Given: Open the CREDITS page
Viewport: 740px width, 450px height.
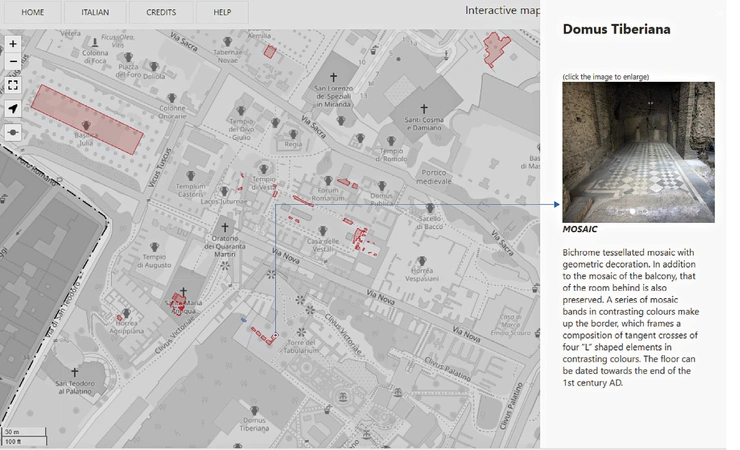Looking at the screenshot, I should (160, 12).
